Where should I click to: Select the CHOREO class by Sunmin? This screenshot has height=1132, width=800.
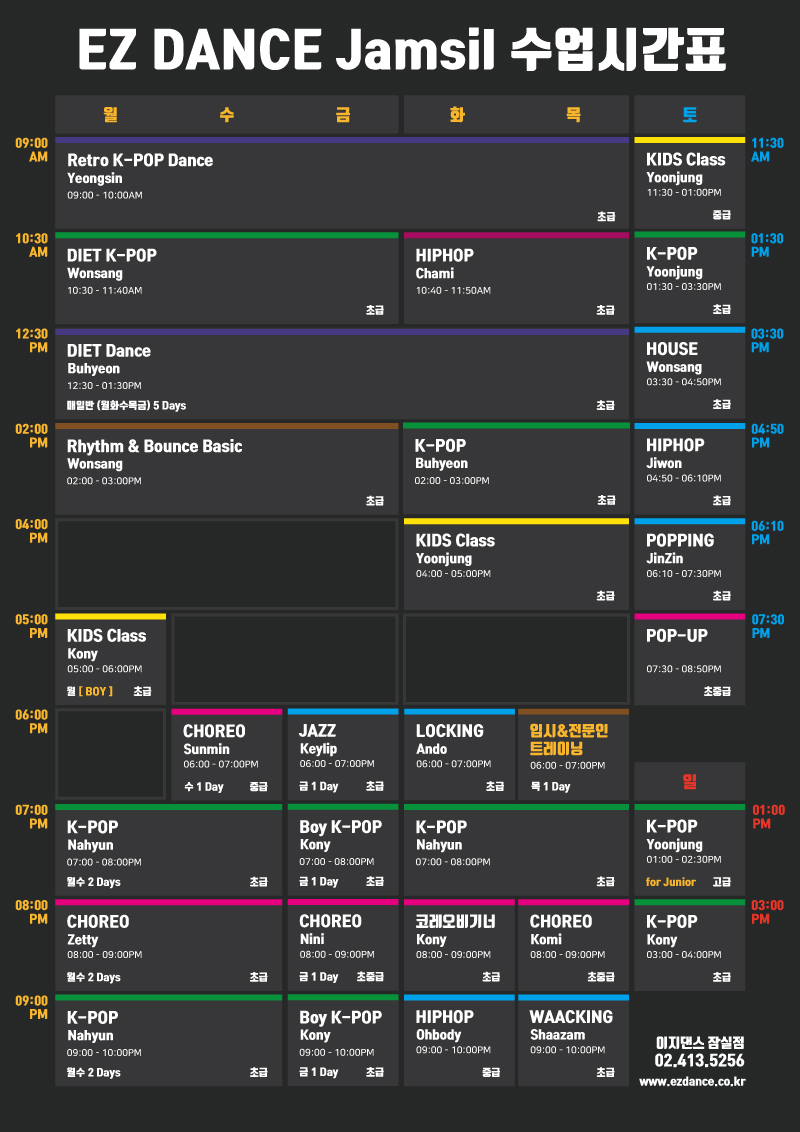coord(227,754)
